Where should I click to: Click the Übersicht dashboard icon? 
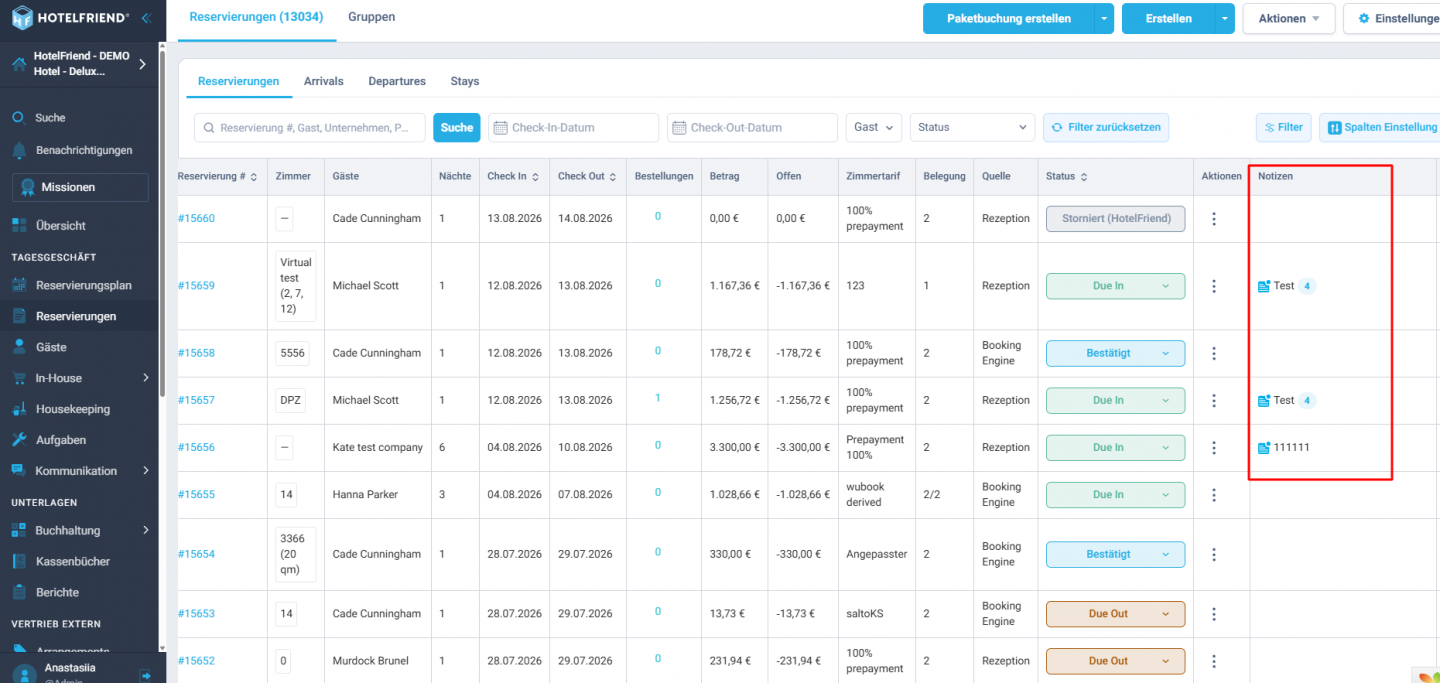tap(19, 225)
